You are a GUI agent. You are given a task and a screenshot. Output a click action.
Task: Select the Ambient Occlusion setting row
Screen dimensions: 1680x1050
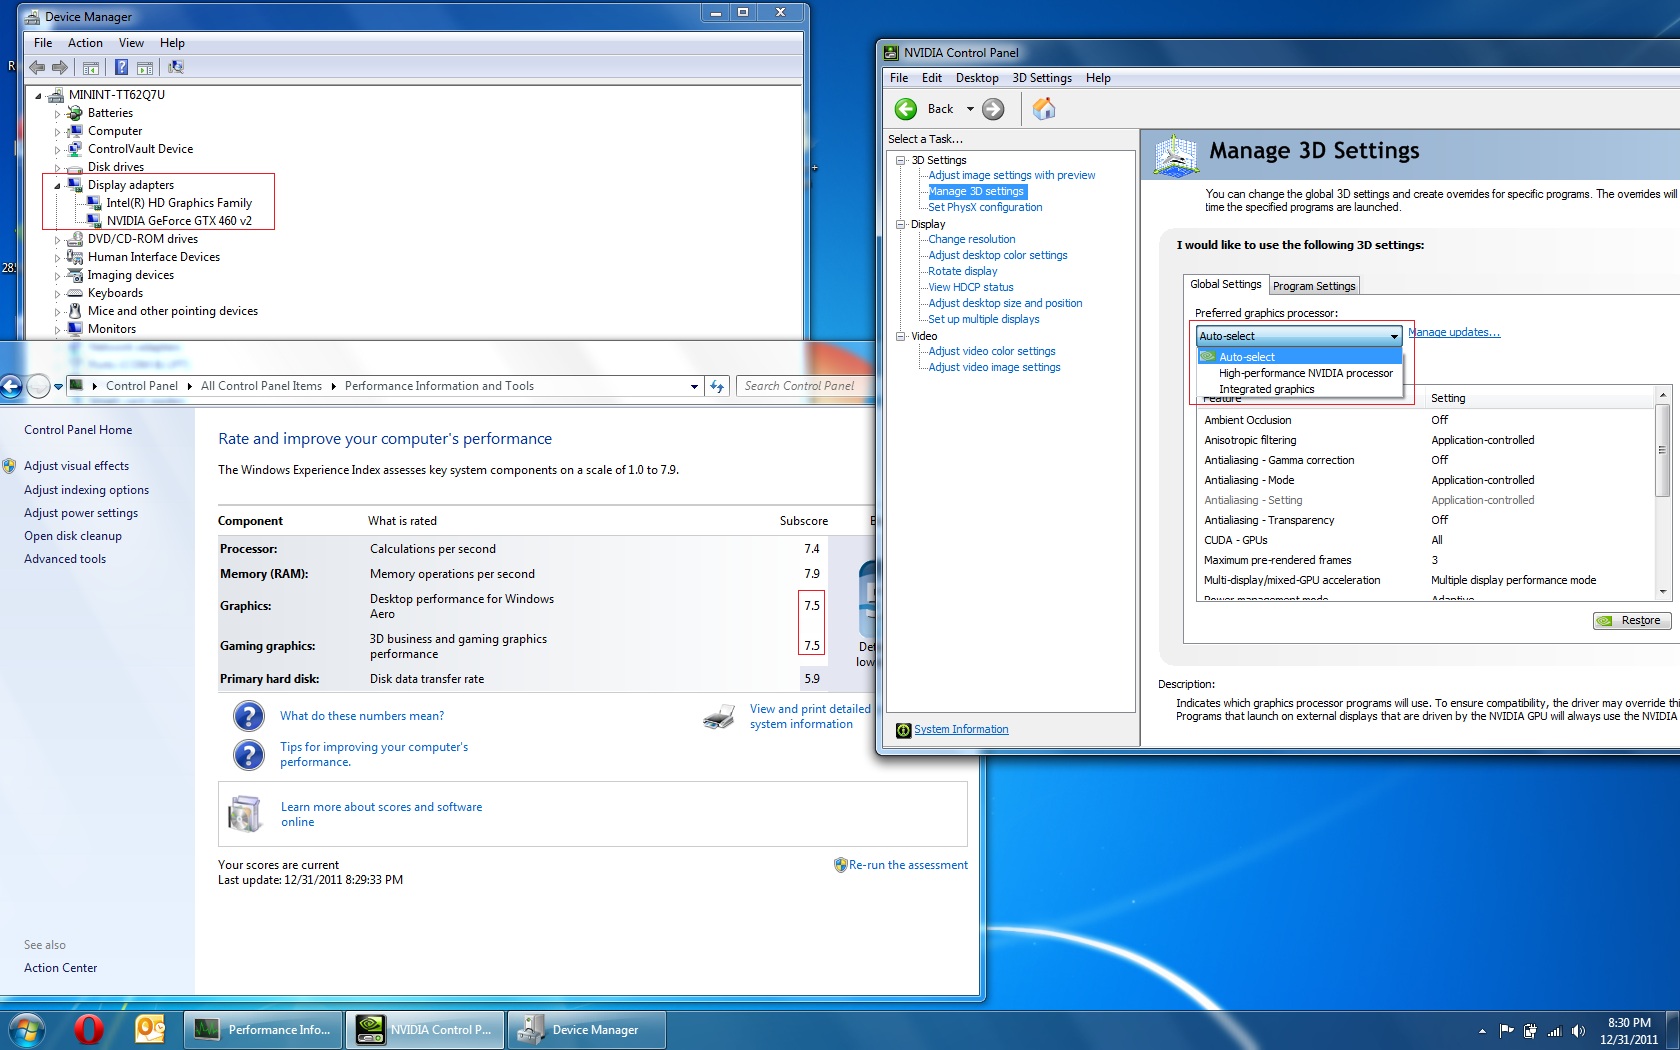1425,420
